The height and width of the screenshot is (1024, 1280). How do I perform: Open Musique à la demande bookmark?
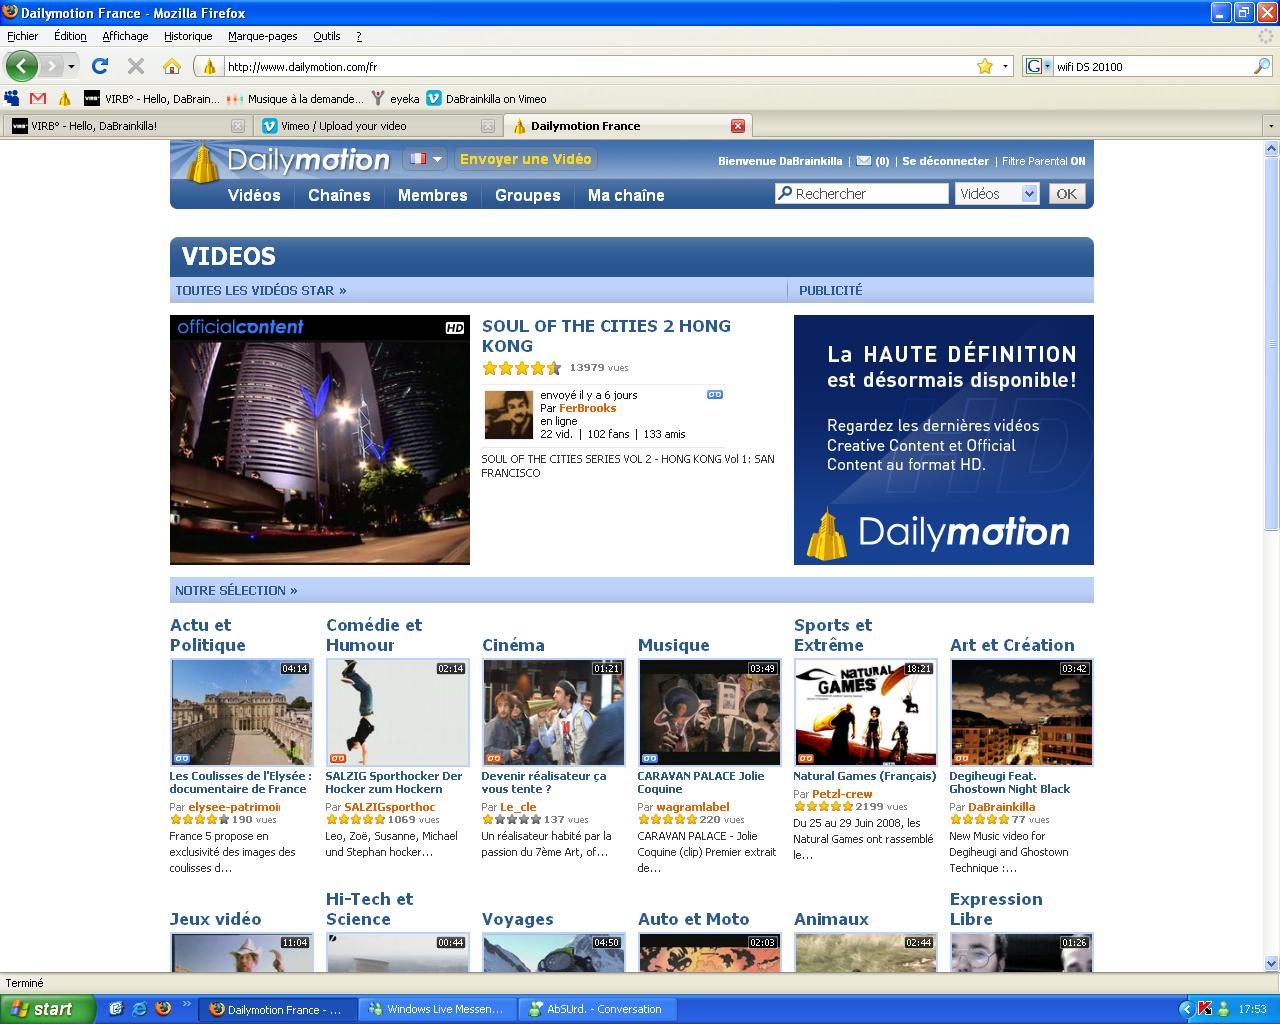tap(295, 98)
